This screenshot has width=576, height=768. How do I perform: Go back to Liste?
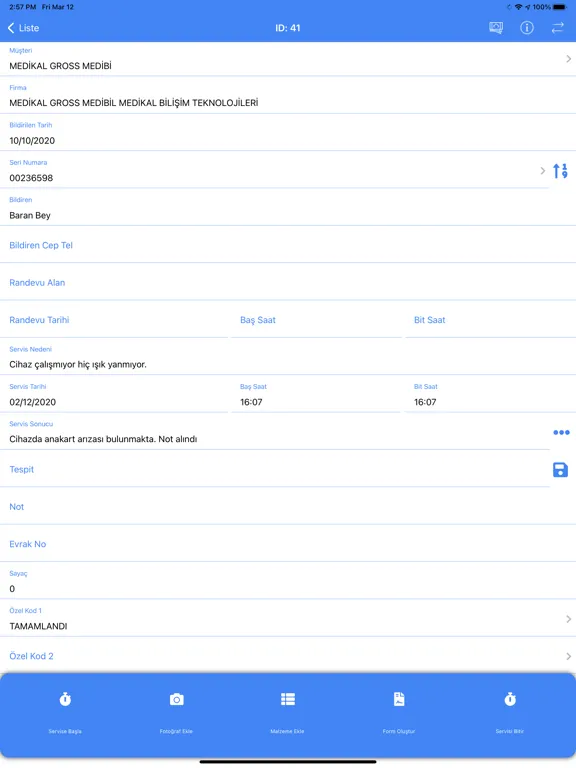23,28
